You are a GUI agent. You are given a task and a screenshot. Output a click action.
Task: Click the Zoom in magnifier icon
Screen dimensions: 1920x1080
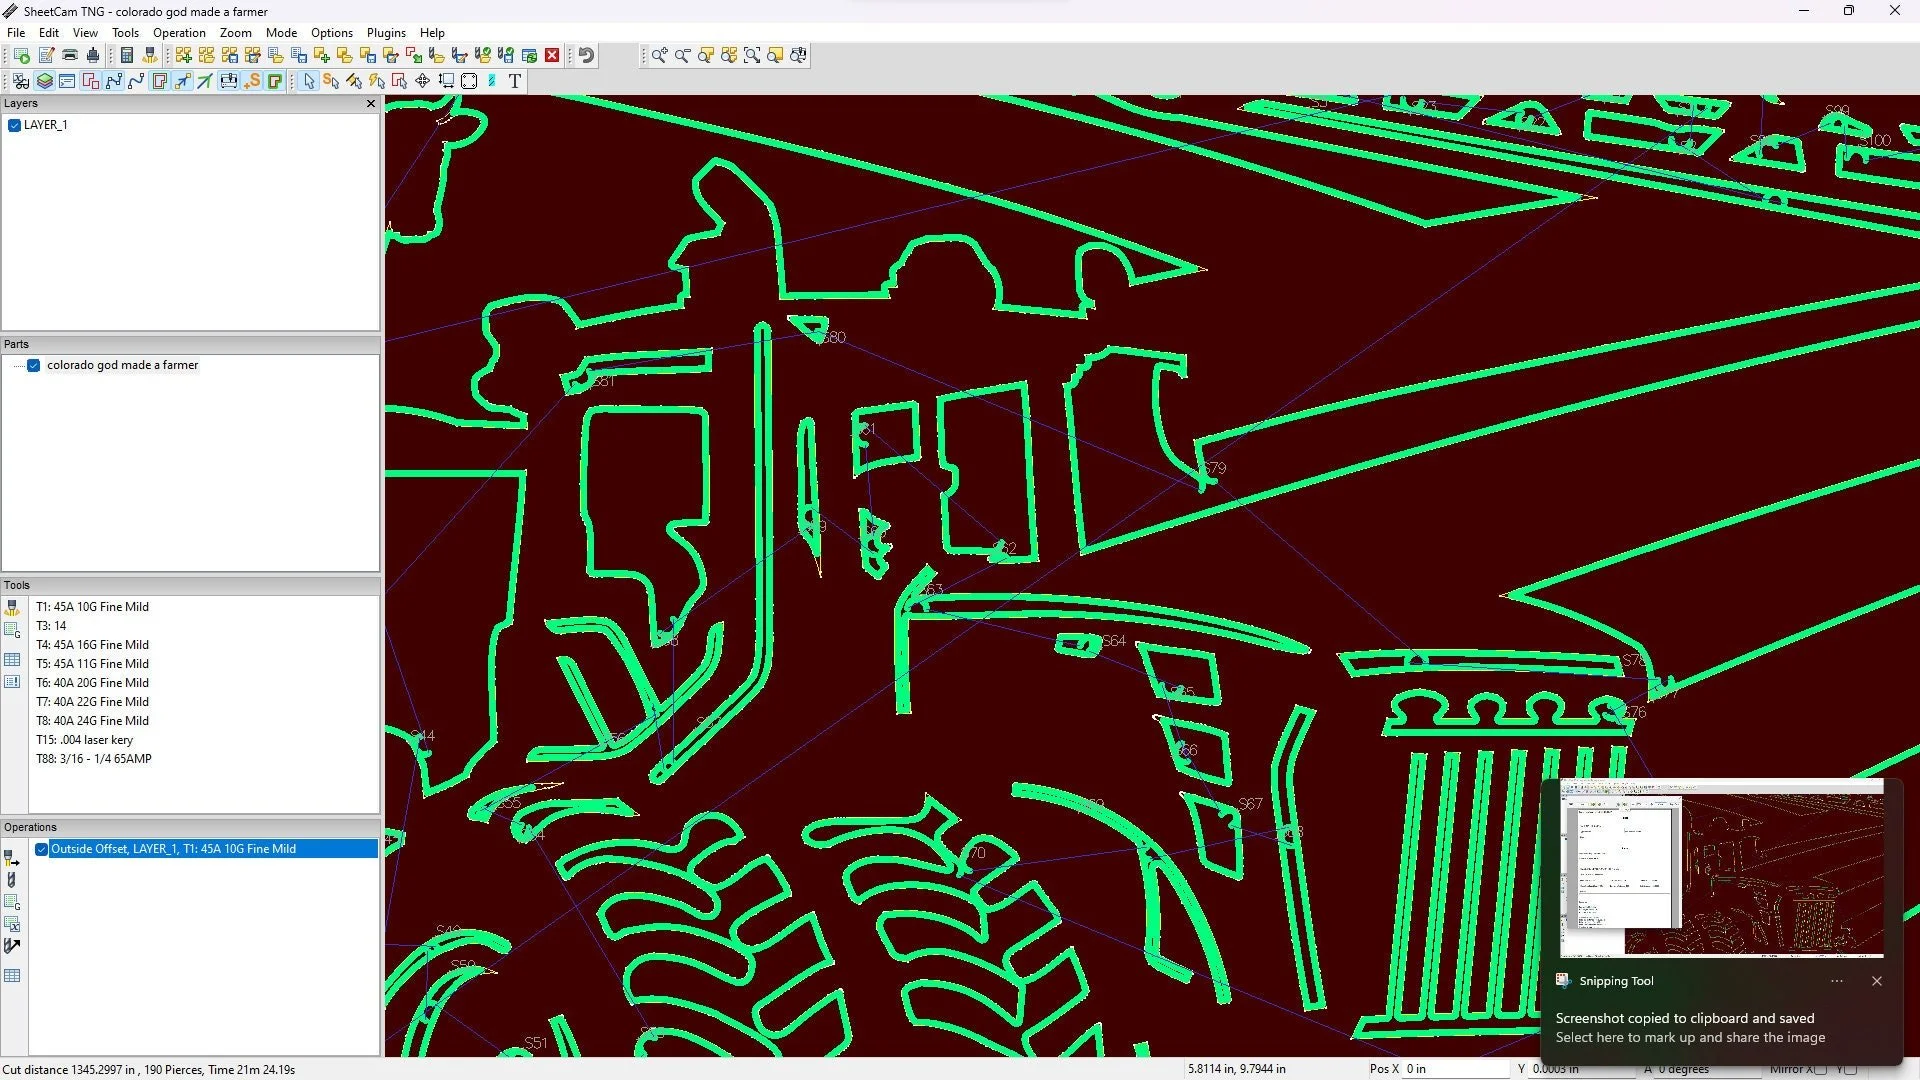click(x=659, y=56)
